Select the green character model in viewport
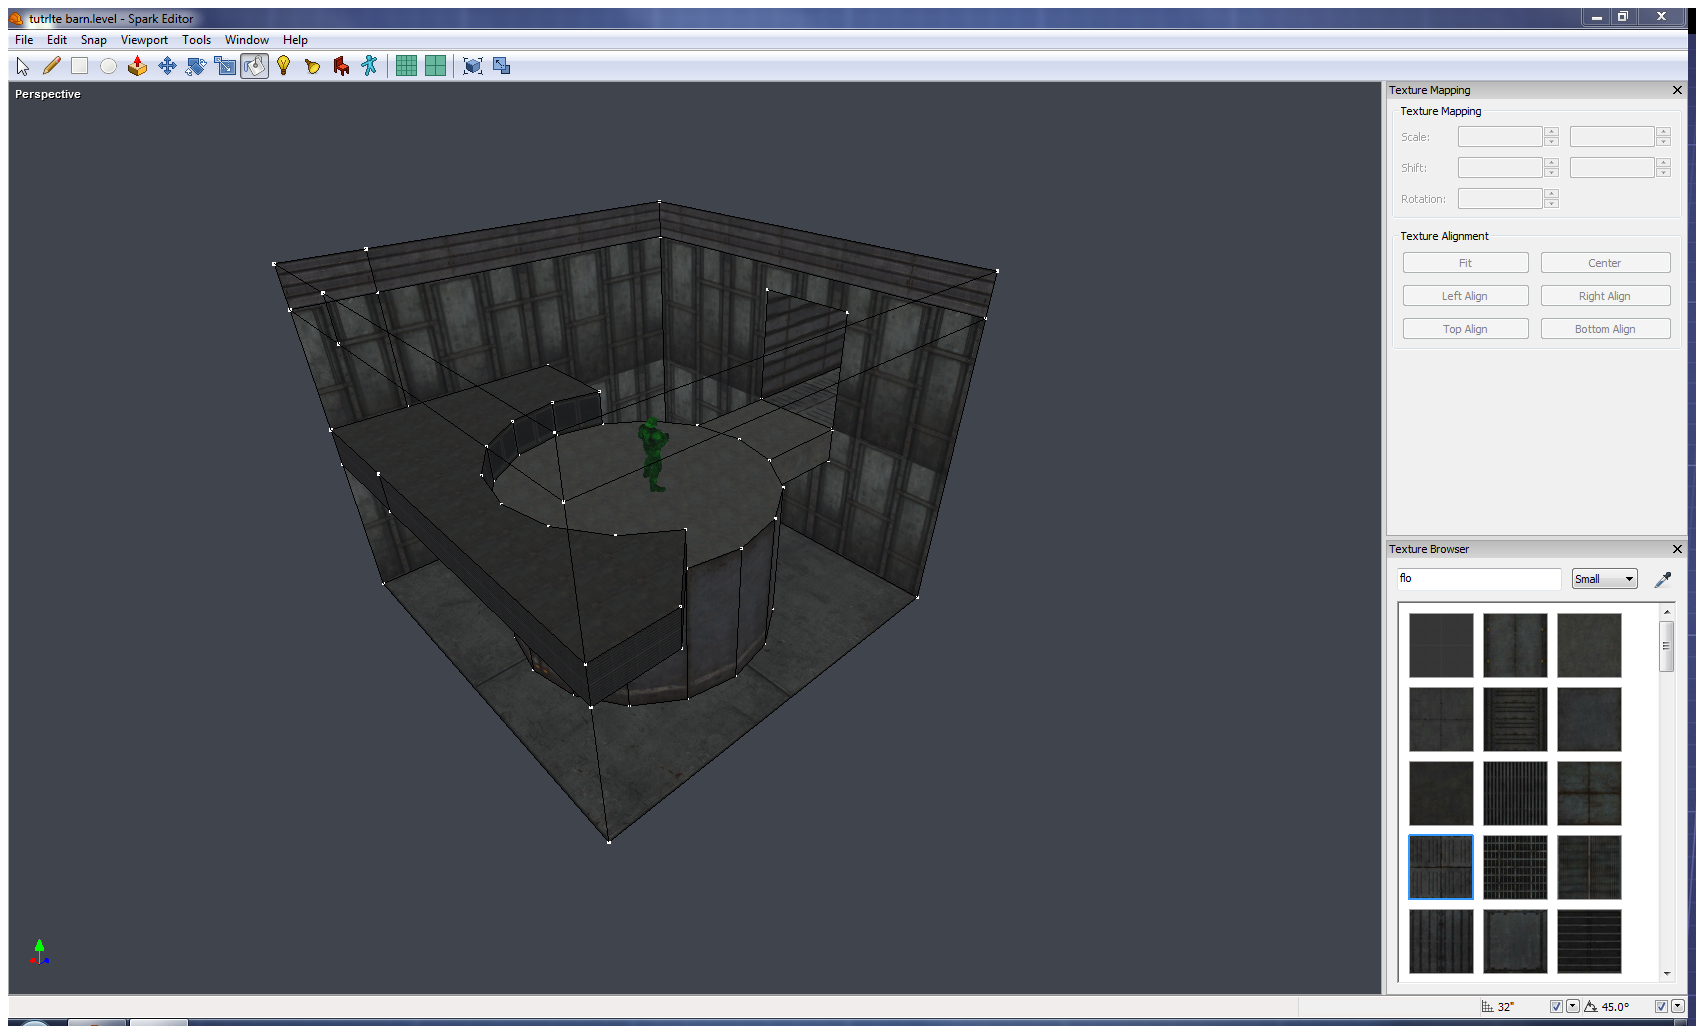 tap(653, 455)
